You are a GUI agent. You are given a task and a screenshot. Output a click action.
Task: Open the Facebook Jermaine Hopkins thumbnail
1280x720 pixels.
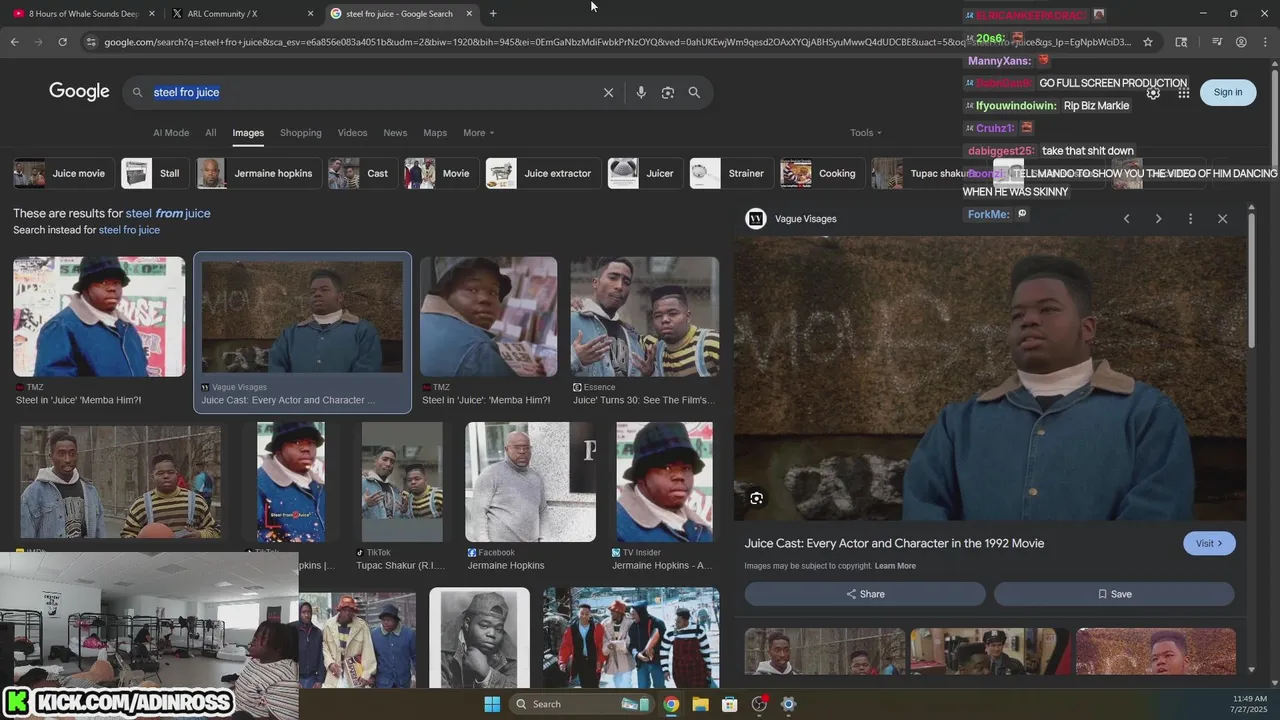coord(530,482)
